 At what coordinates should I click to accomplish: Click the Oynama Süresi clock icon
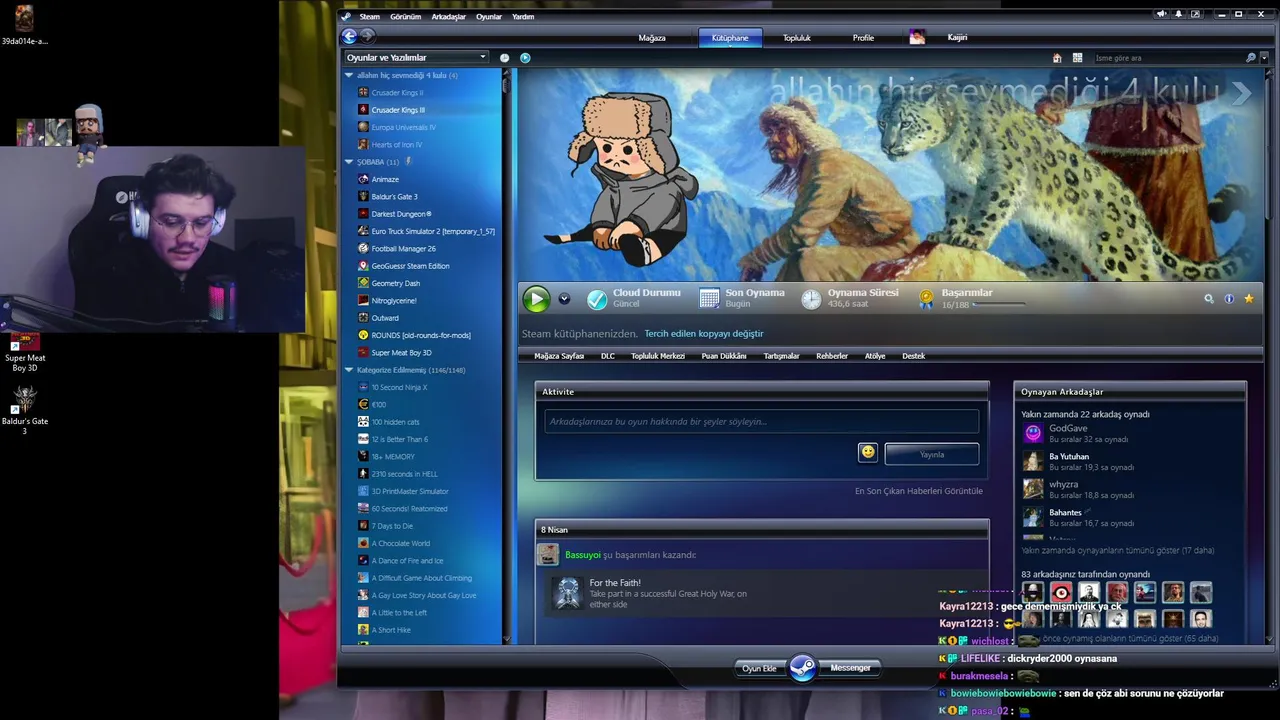click(x=811, y=299)
